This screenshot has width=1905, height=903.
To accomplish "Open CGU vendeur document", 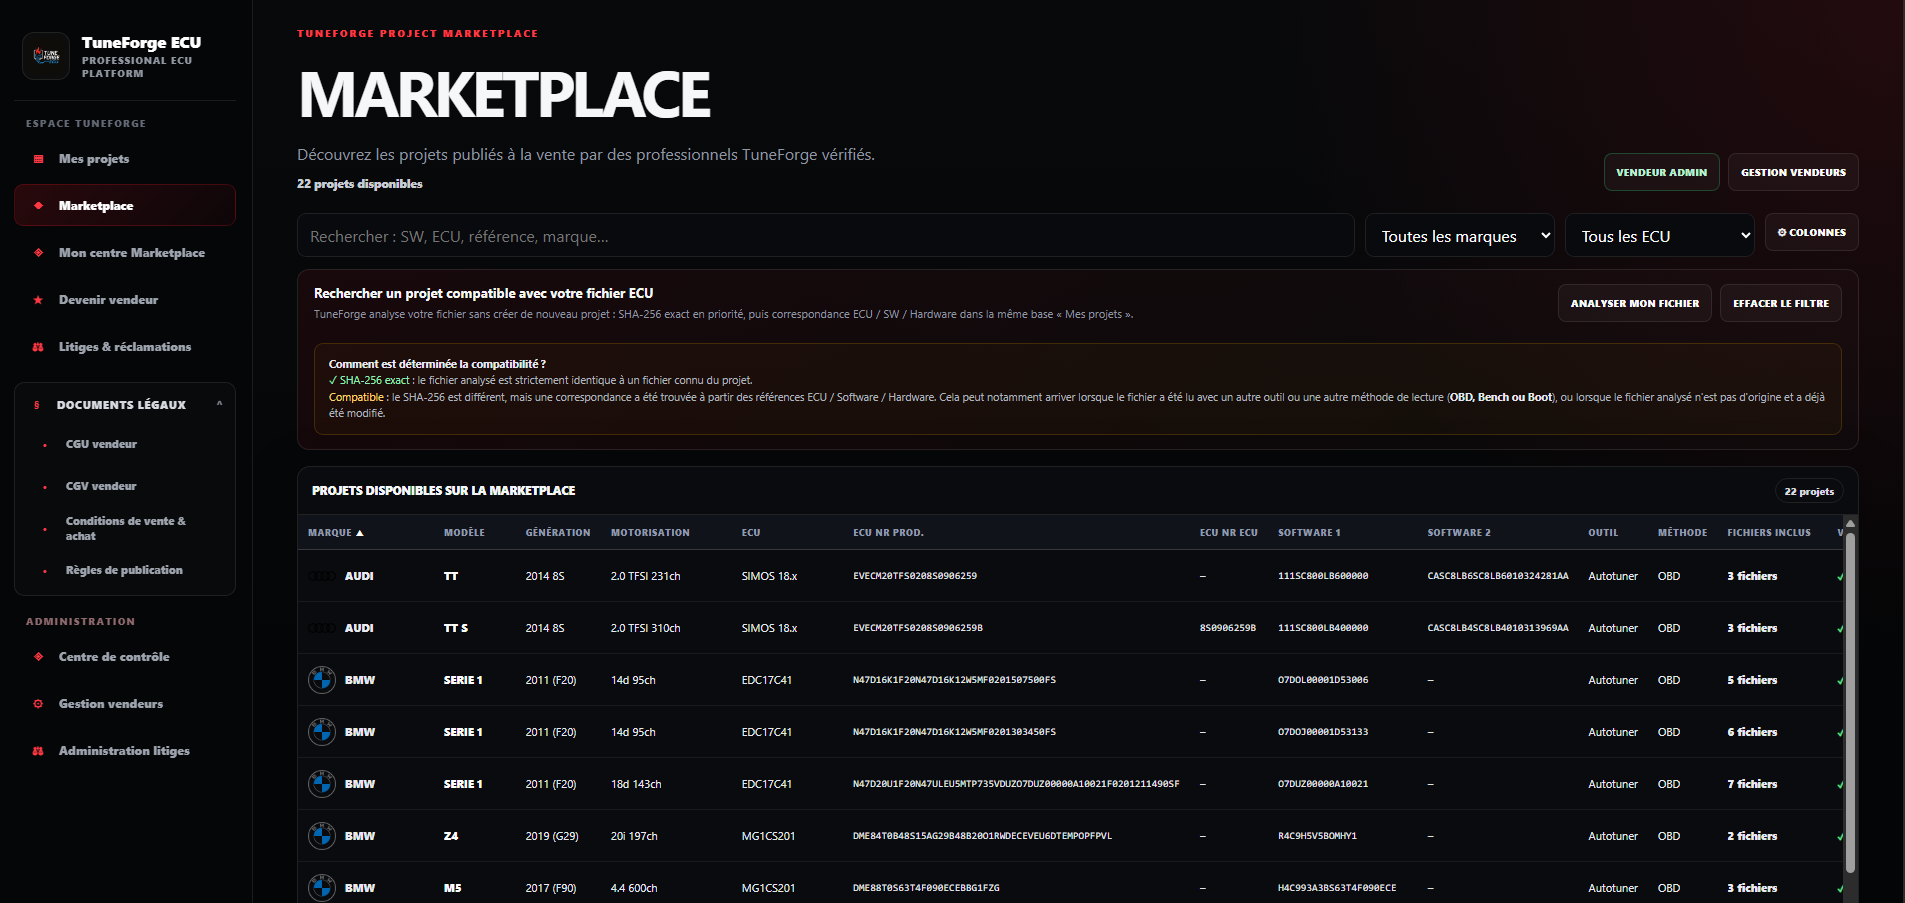I will 101,444.
